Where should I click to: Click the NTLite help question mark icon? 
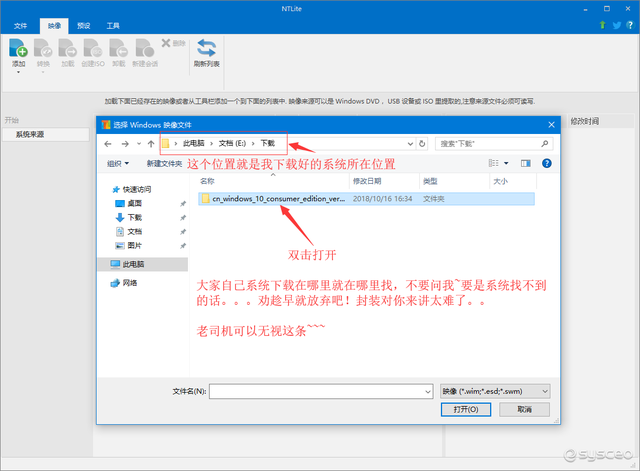630,25
